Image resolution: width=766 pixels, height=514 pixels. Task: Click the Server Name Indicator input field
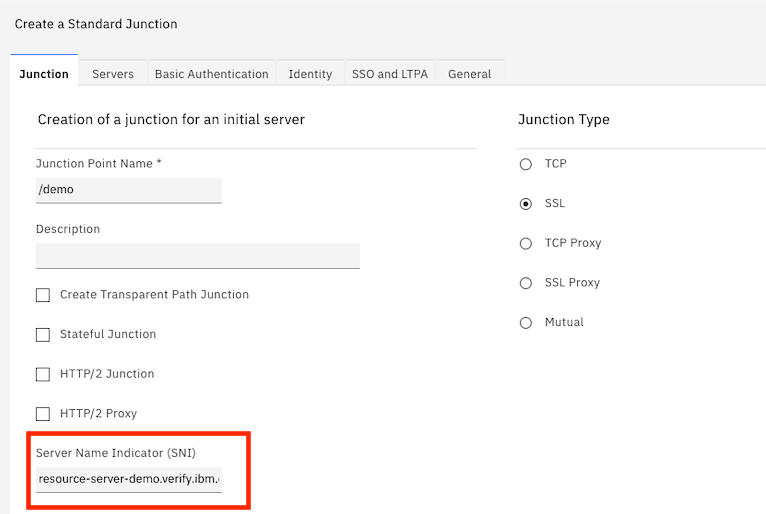point(128,479)
